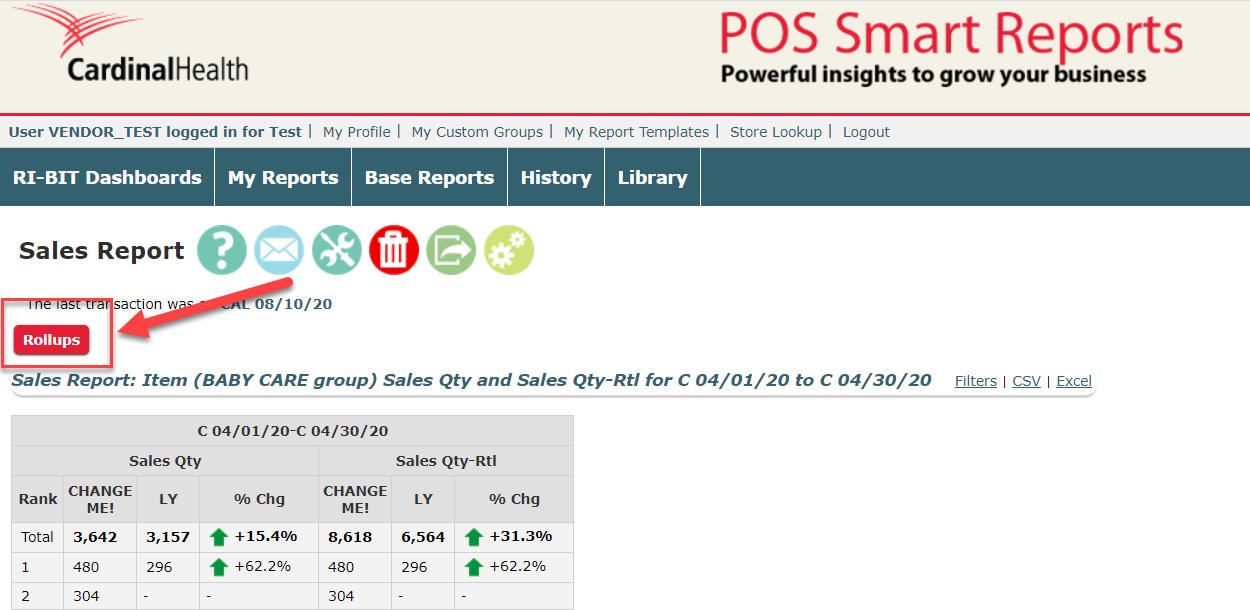This screenshot has width=1250, height=610.
Task: Open the RI-BIT Dashboards tab
Action: [107, 178]
